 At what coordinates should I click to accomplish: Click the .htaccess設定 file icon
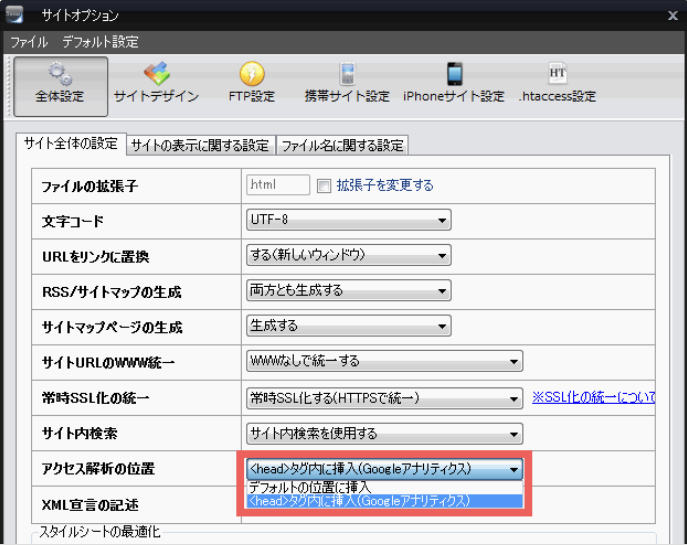(x=557, y=76)
